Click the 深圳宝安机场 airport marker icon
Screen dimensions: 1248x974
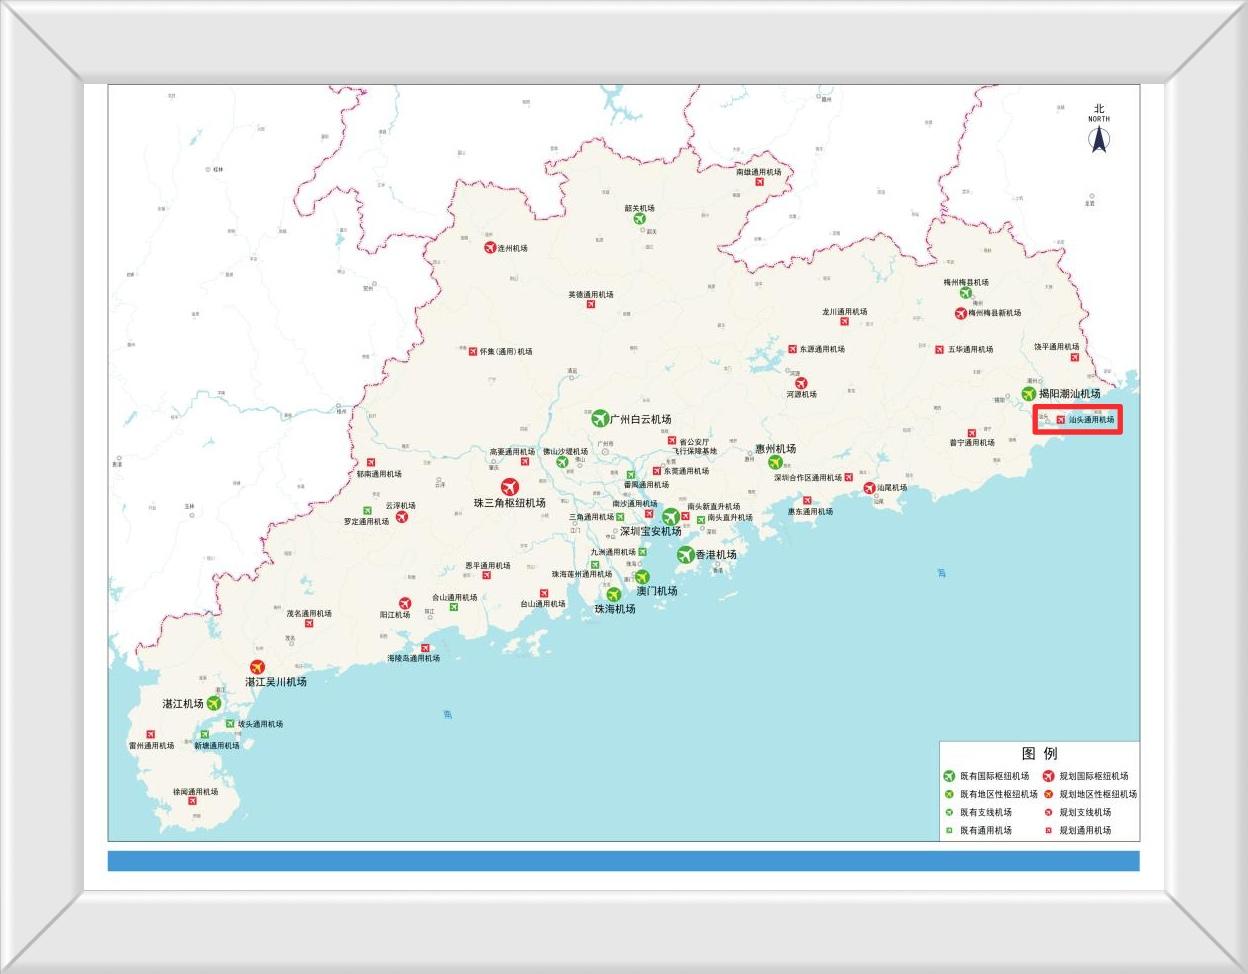click(670, 517)
